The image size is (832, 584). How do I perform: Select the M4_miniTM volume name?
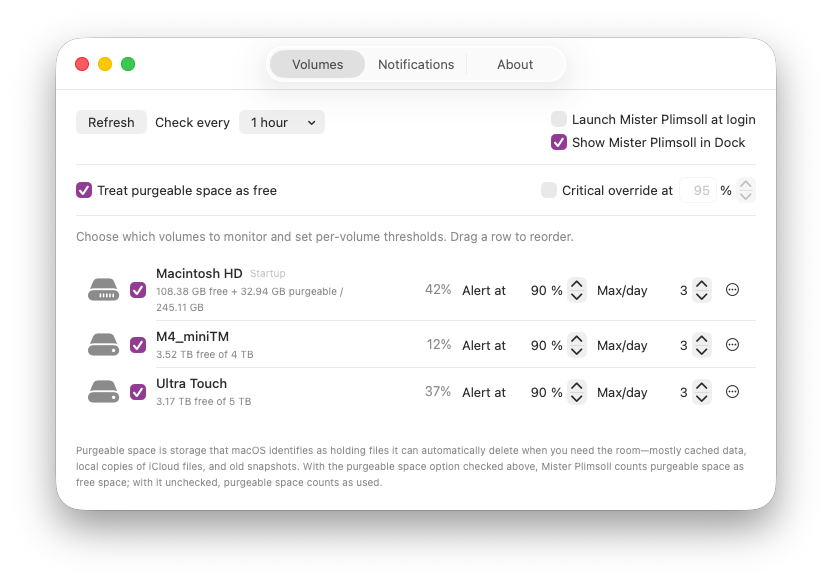[x=193, y=337]
